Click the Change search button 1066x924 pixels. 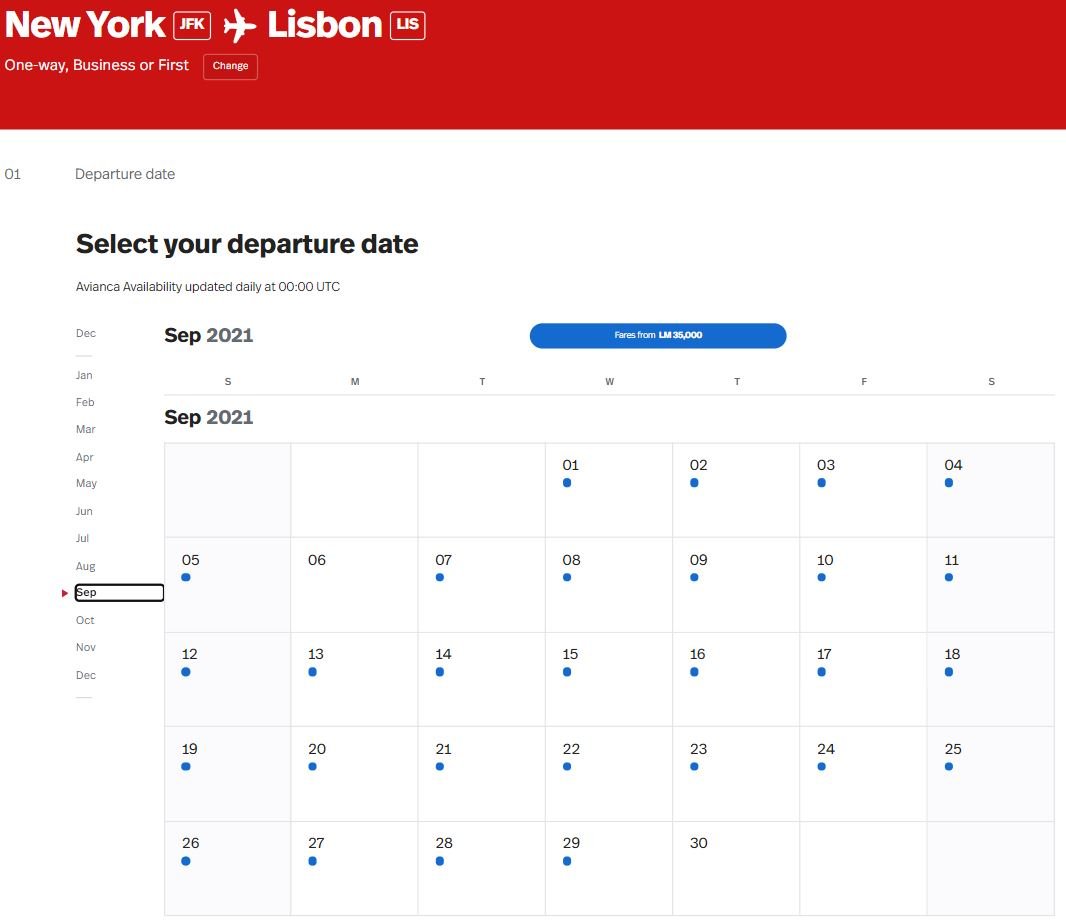pyautogui.click(x=230, y=67)
